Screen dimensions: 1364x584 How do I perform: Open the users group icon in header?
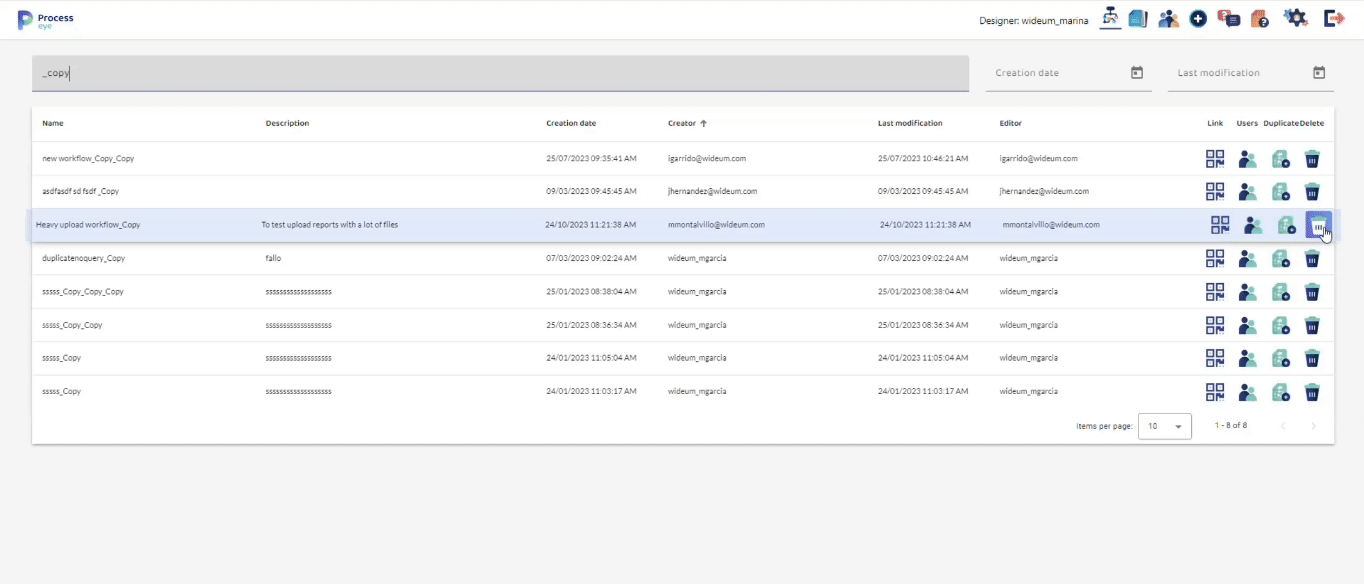(1168, 18)
